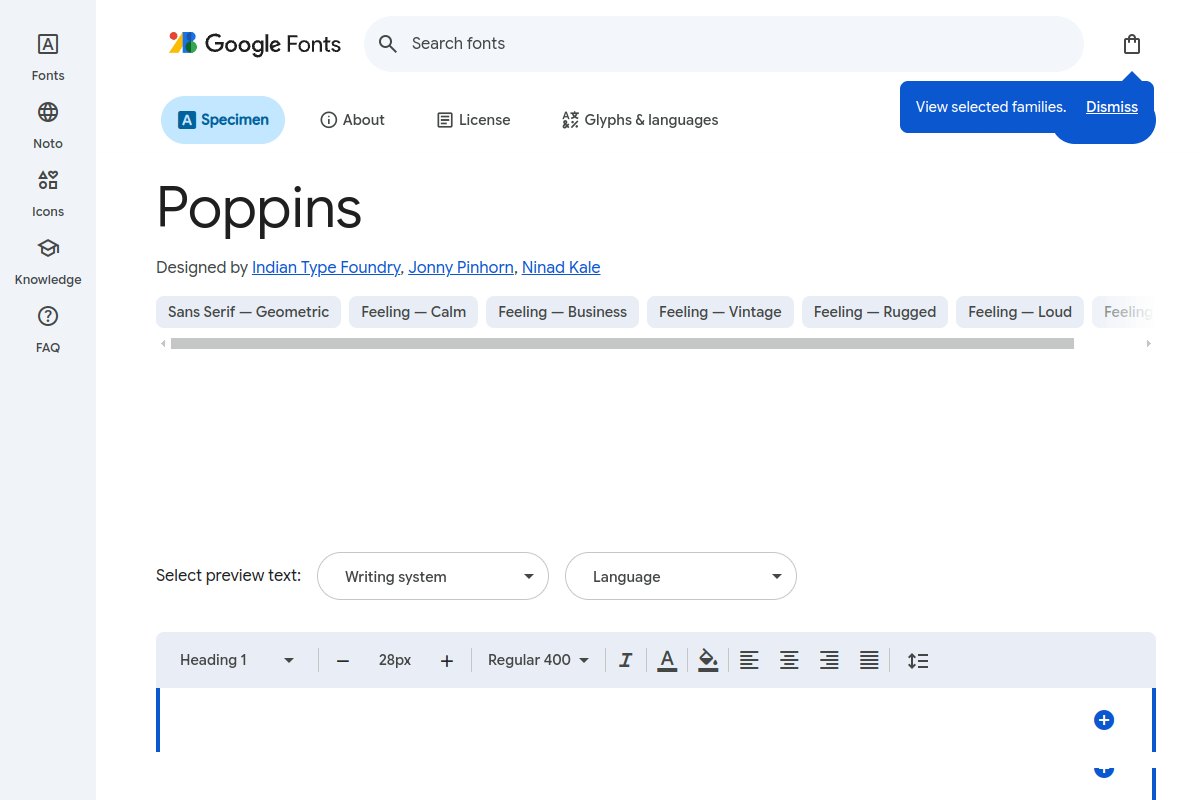Open the highlight color control
Screen dimensions: 1200x800
click(x=708, y=660)
